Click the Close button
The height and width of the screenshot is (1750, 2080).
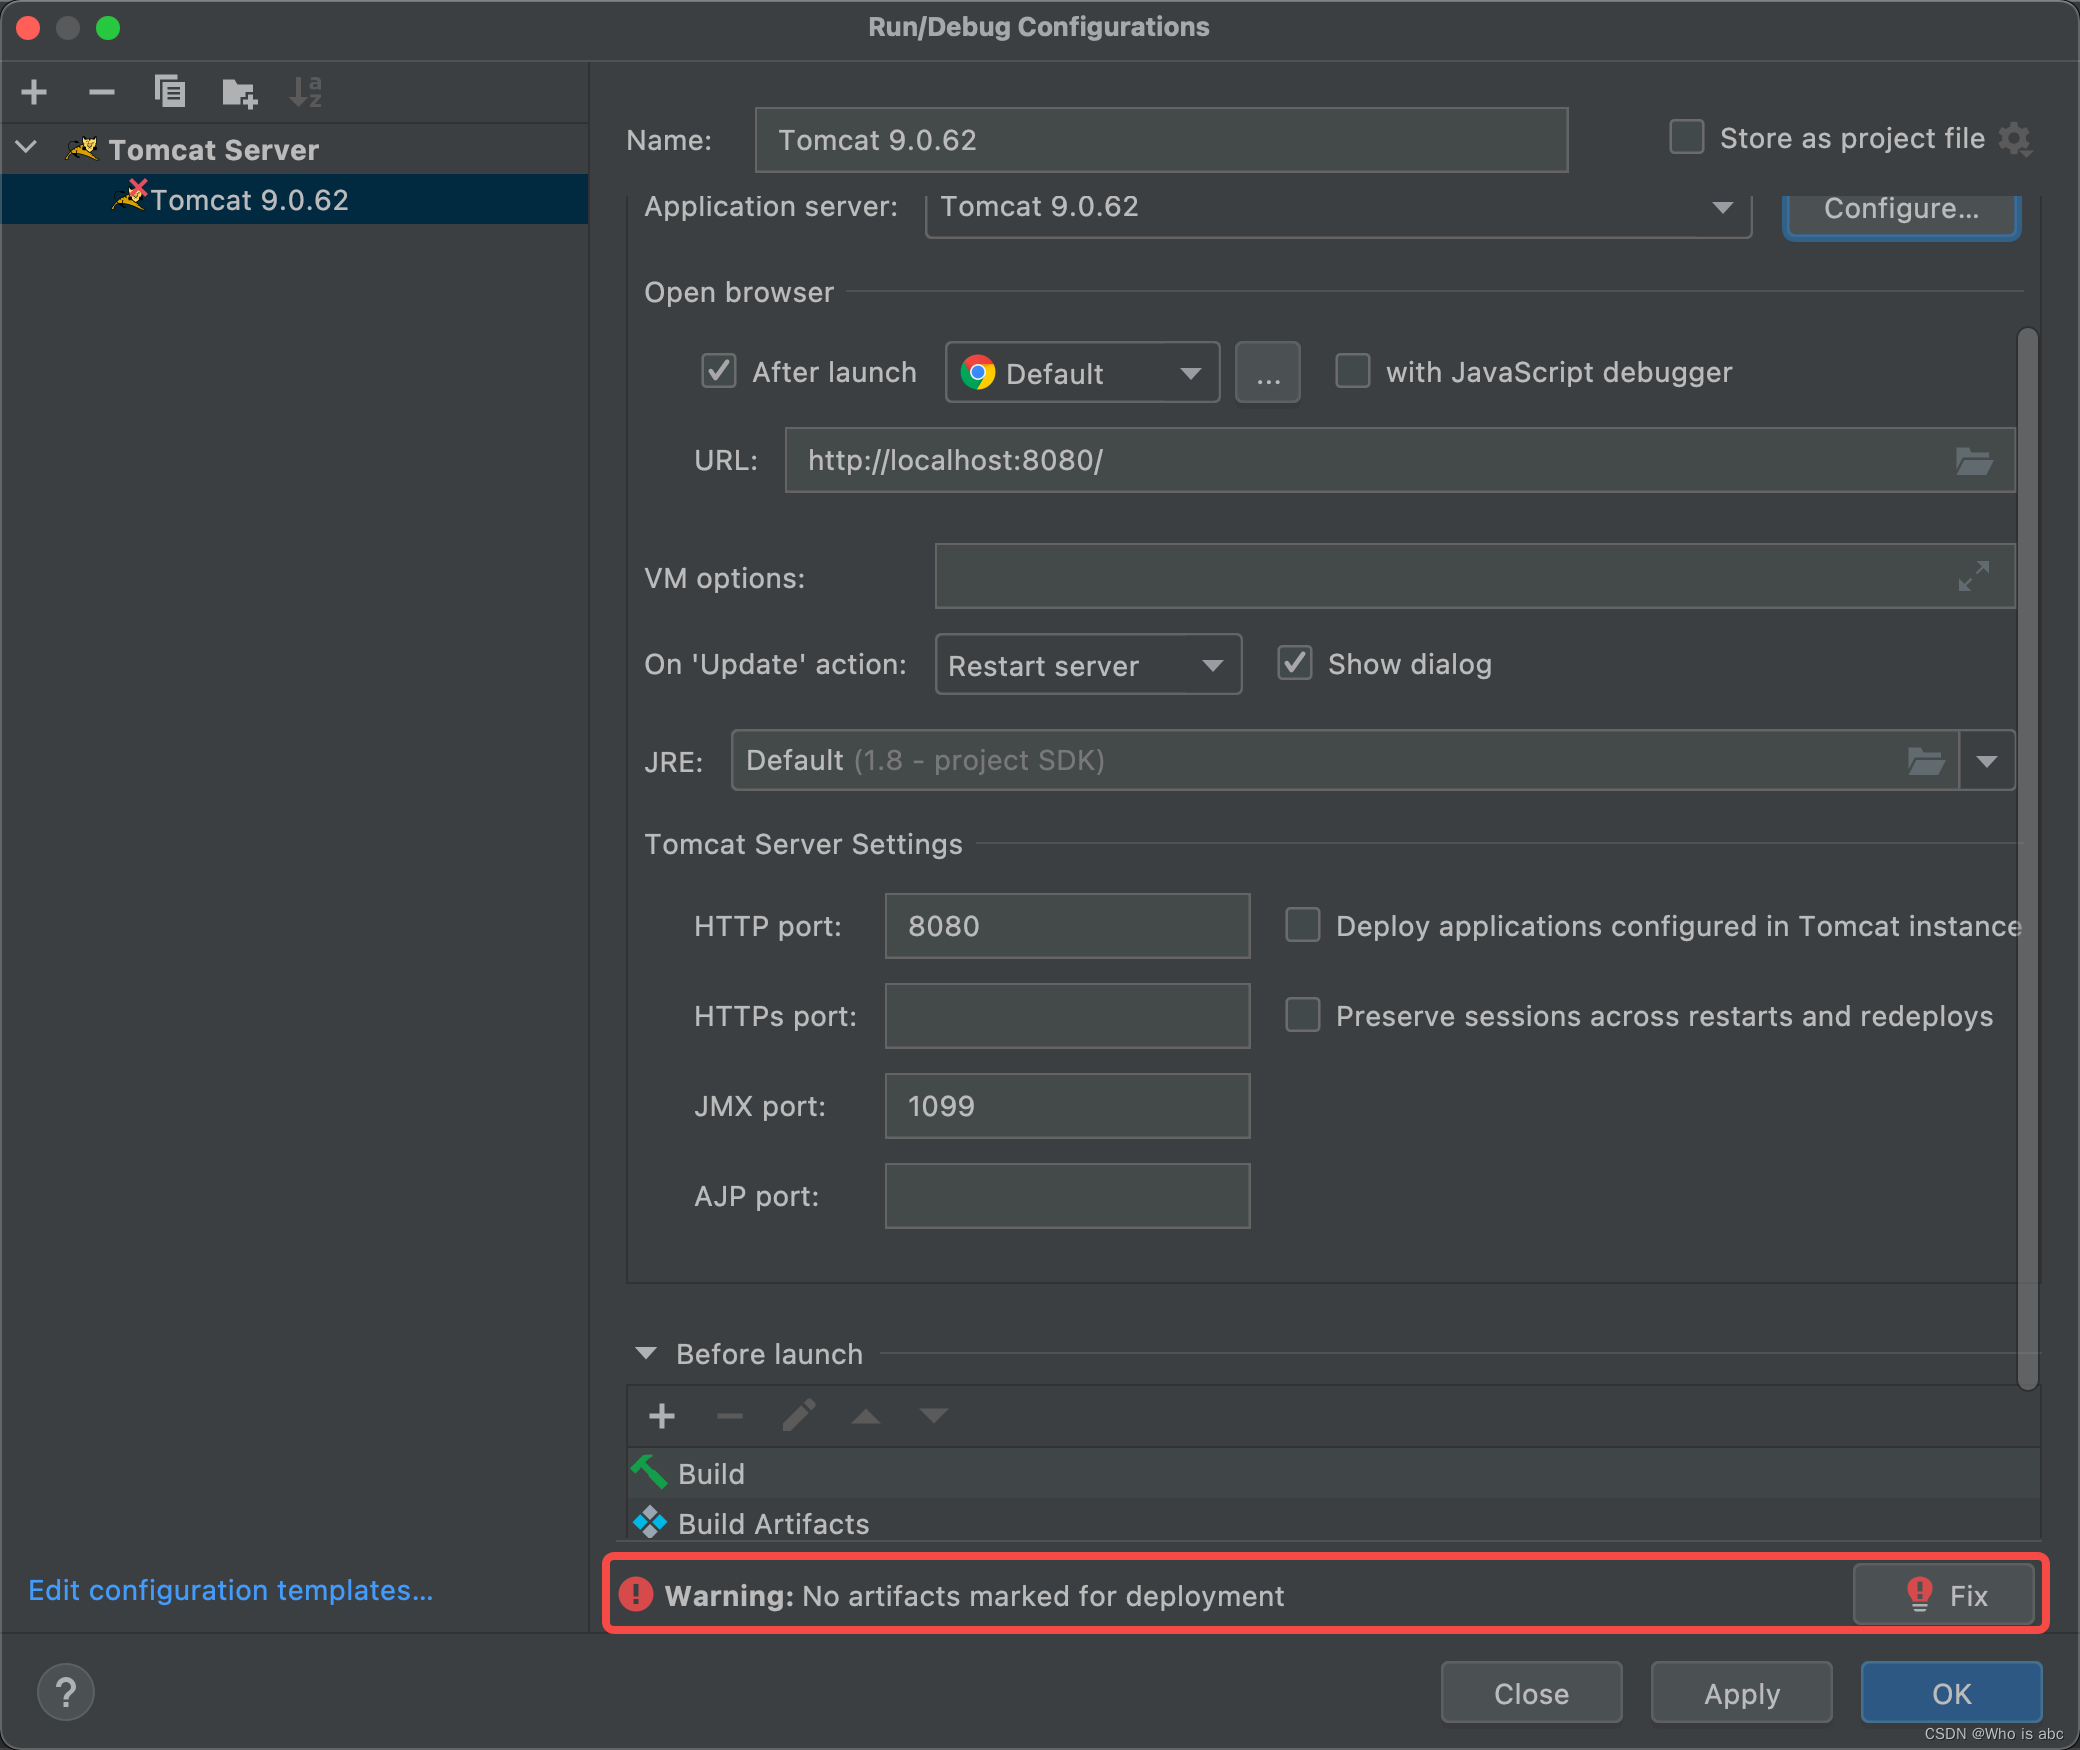pyautogui.click(x=1531, y=1692)
